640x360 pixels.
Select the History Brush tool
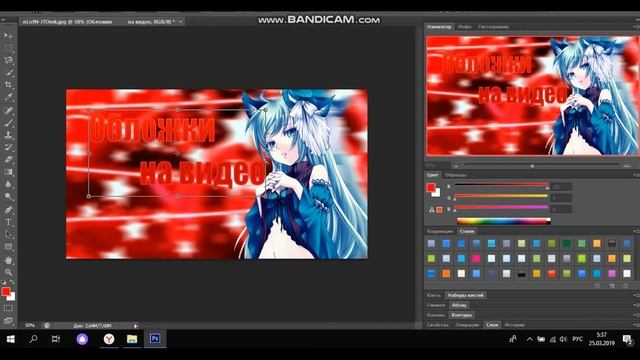(x=8, y=147)
